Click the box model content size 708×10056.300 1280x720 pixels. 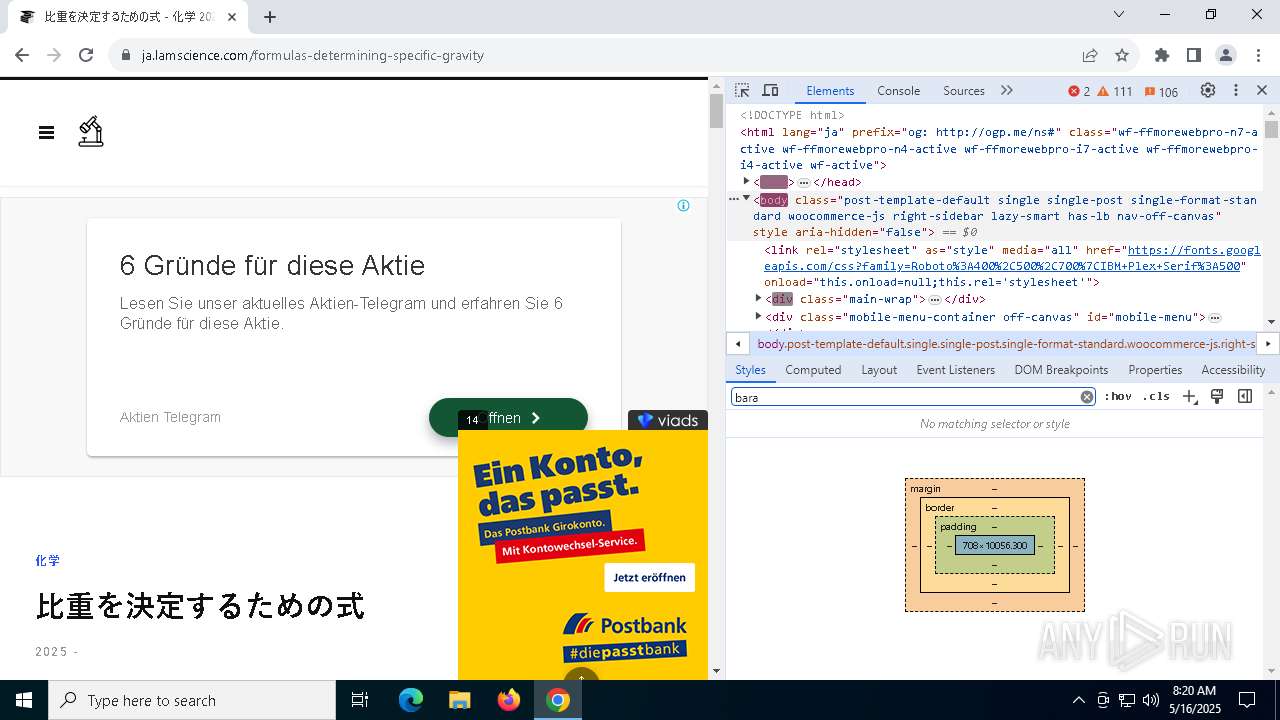pyautogui.click(x=995, y=546)
